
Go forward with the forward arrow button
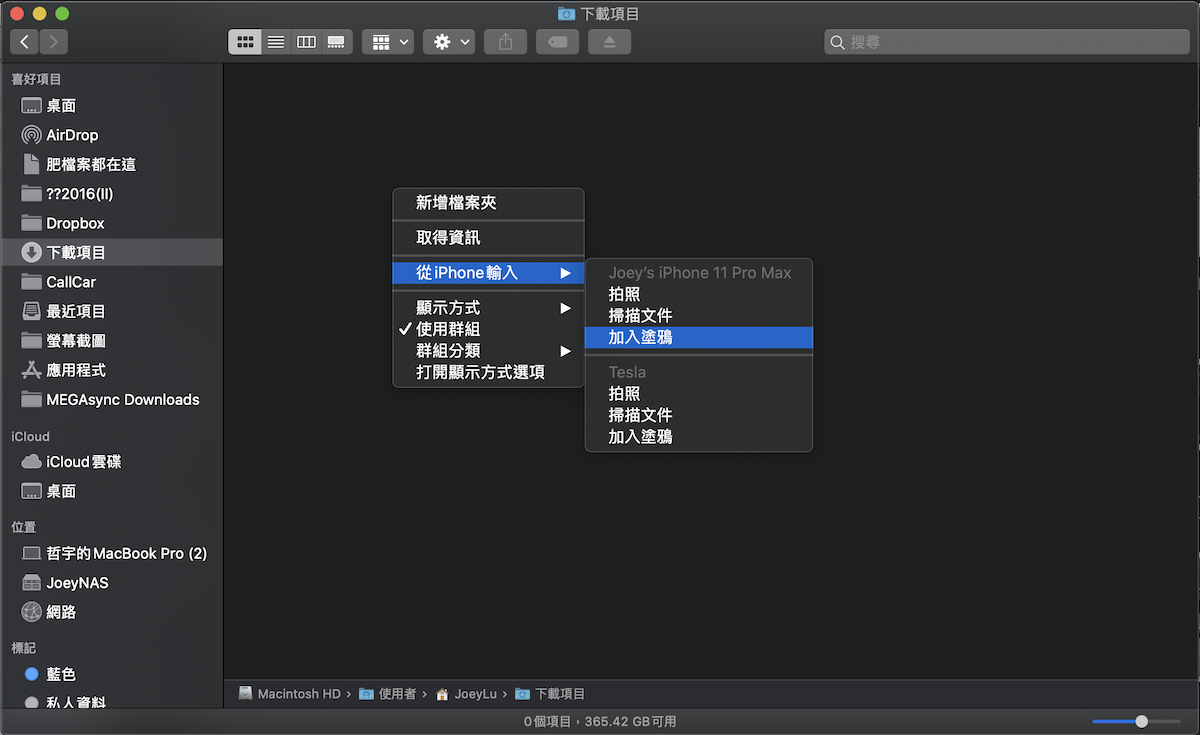(x=54, y=42)
